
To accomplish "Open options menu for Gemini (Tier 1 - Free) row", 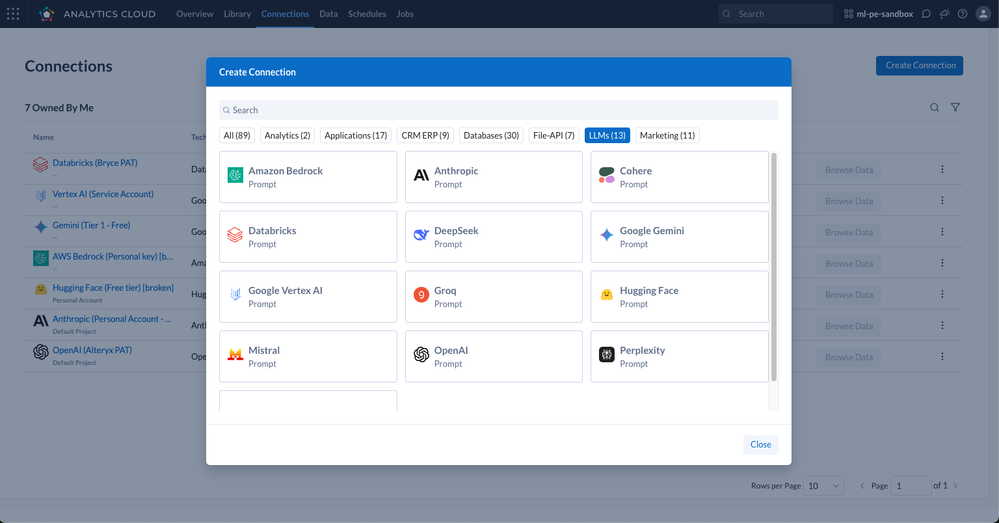I will 942,232.
